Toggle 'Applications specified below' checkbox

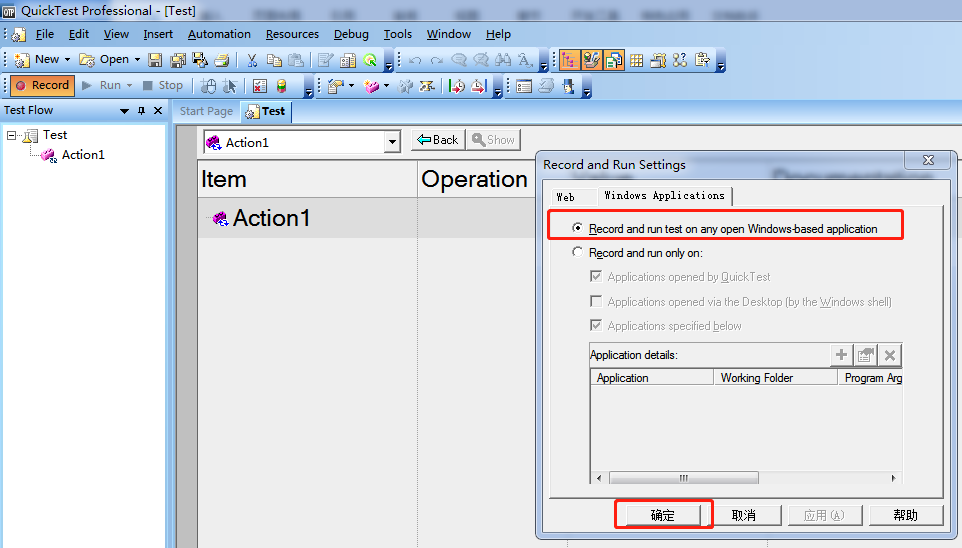596,325
